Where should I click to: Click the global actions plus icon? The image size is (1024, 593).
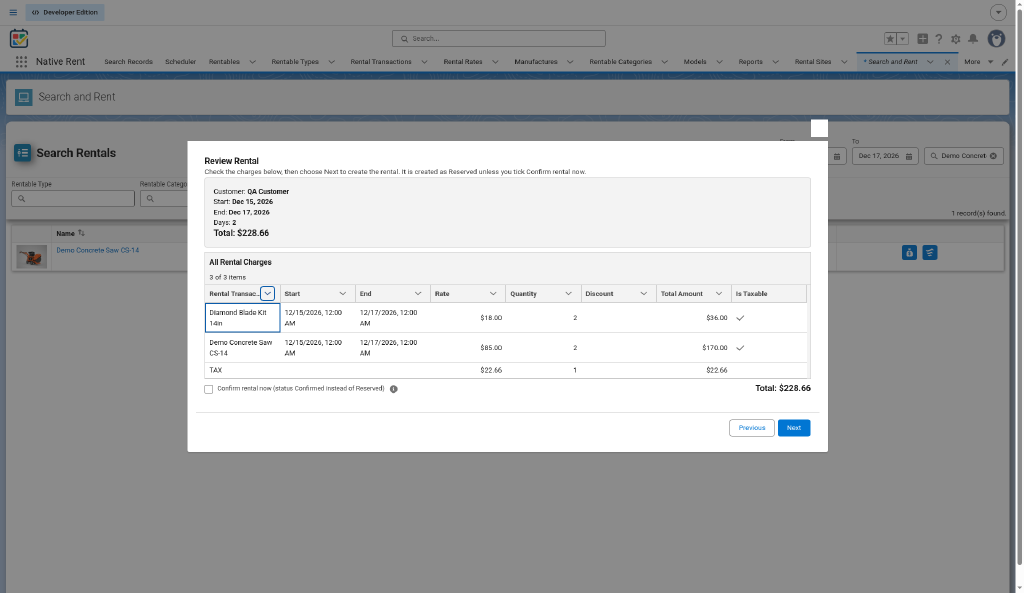point(922,39)
